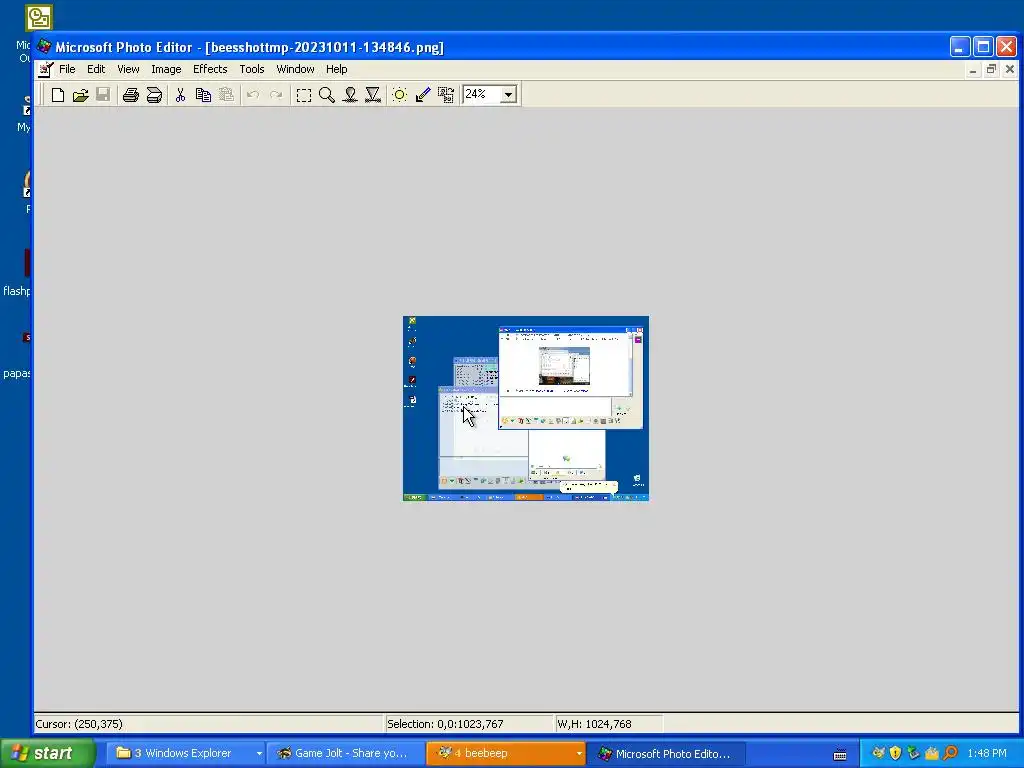The height and width of the screenshot is (768, 1024).
Task: Expand the beebeep taskbar group arrow
Action: 579,754
